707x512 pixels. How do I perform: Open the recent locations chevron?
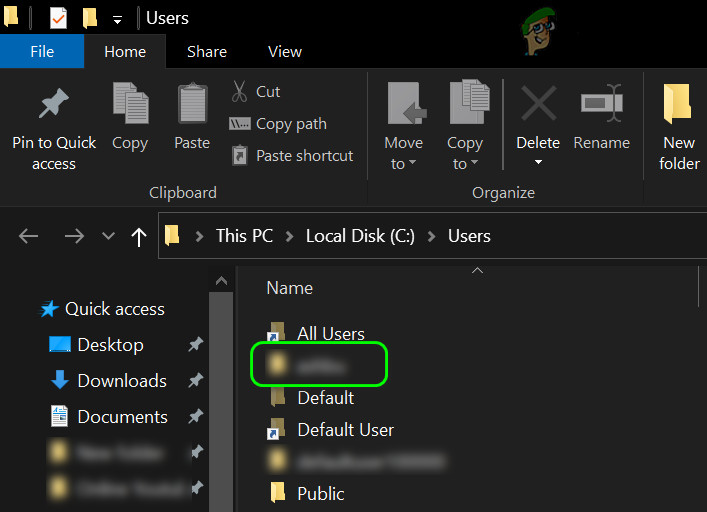click(x=108, y=236)
